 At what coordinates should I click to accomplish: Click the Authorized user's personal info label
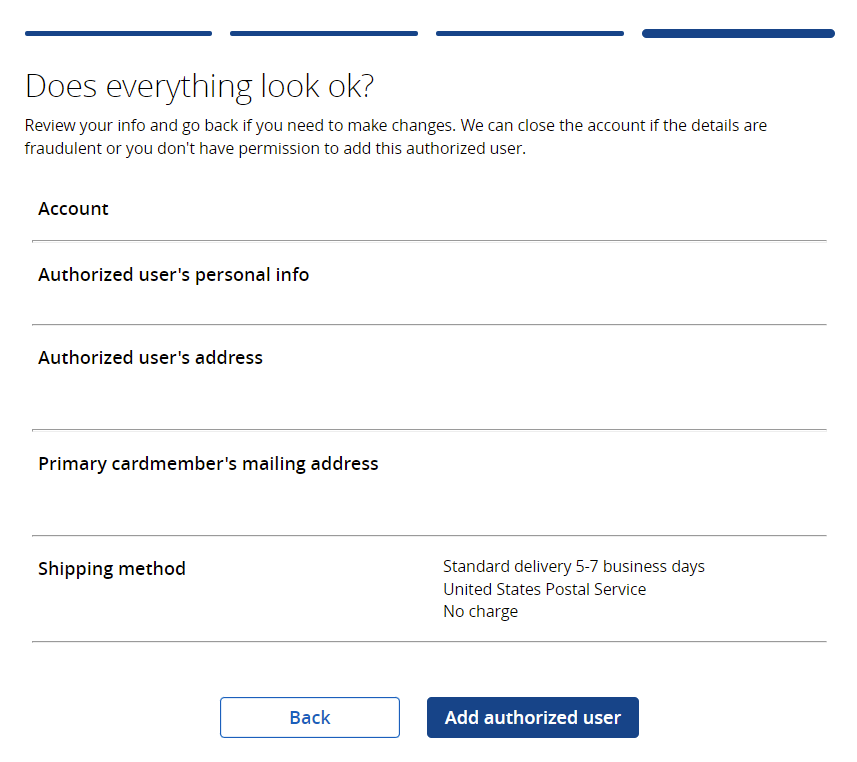pos(173,274)
